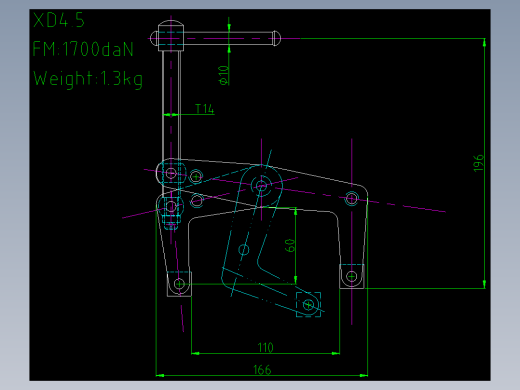Select the Weight:1.3kg text annotation
Screen dimensions: 520x390
(x=88, y=79)
